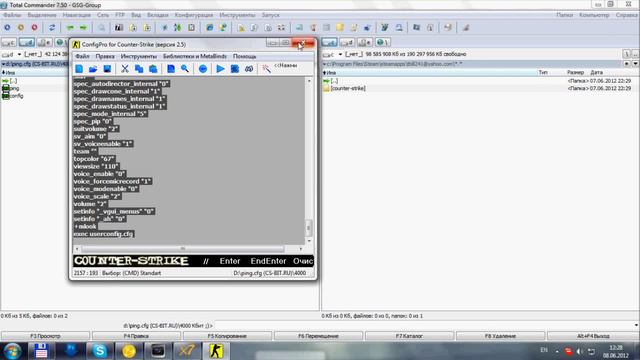640x360 pixels.
Task: Open Skype from the taskbar
Action: (x=99, y=351)
